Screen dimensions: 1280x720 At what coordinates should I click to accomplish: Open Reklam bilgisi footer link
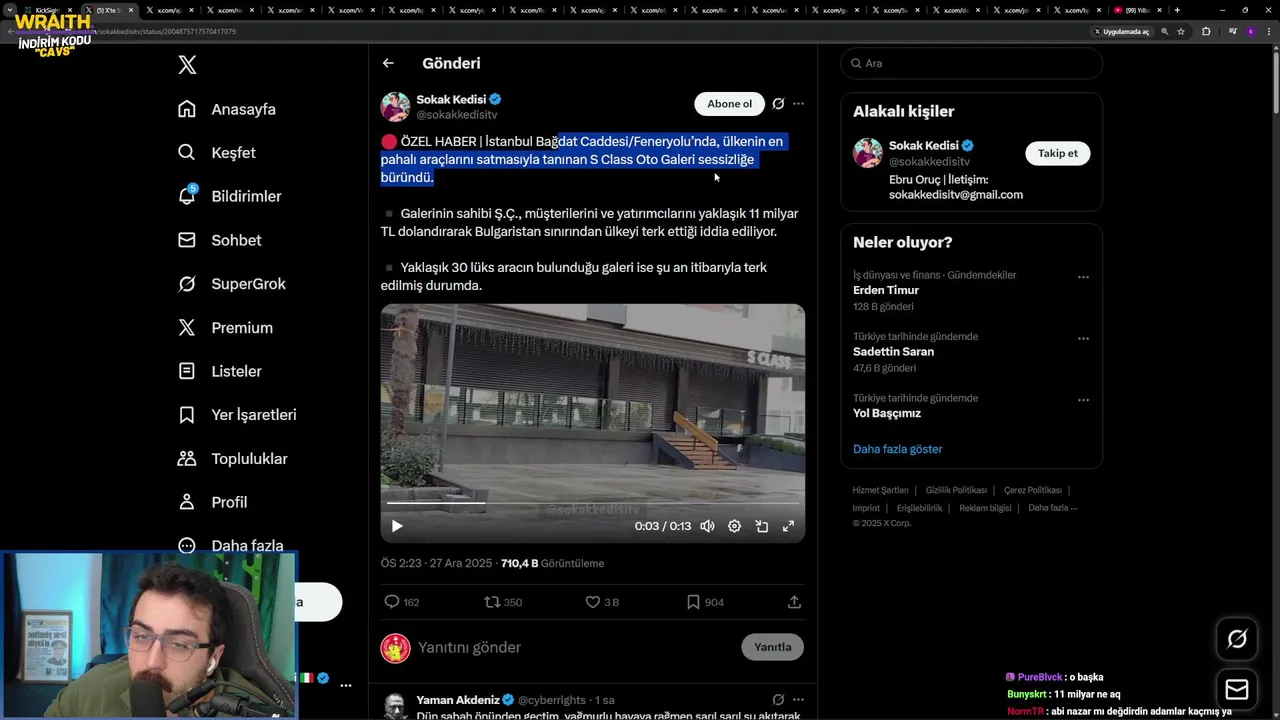tap(985, 508)
